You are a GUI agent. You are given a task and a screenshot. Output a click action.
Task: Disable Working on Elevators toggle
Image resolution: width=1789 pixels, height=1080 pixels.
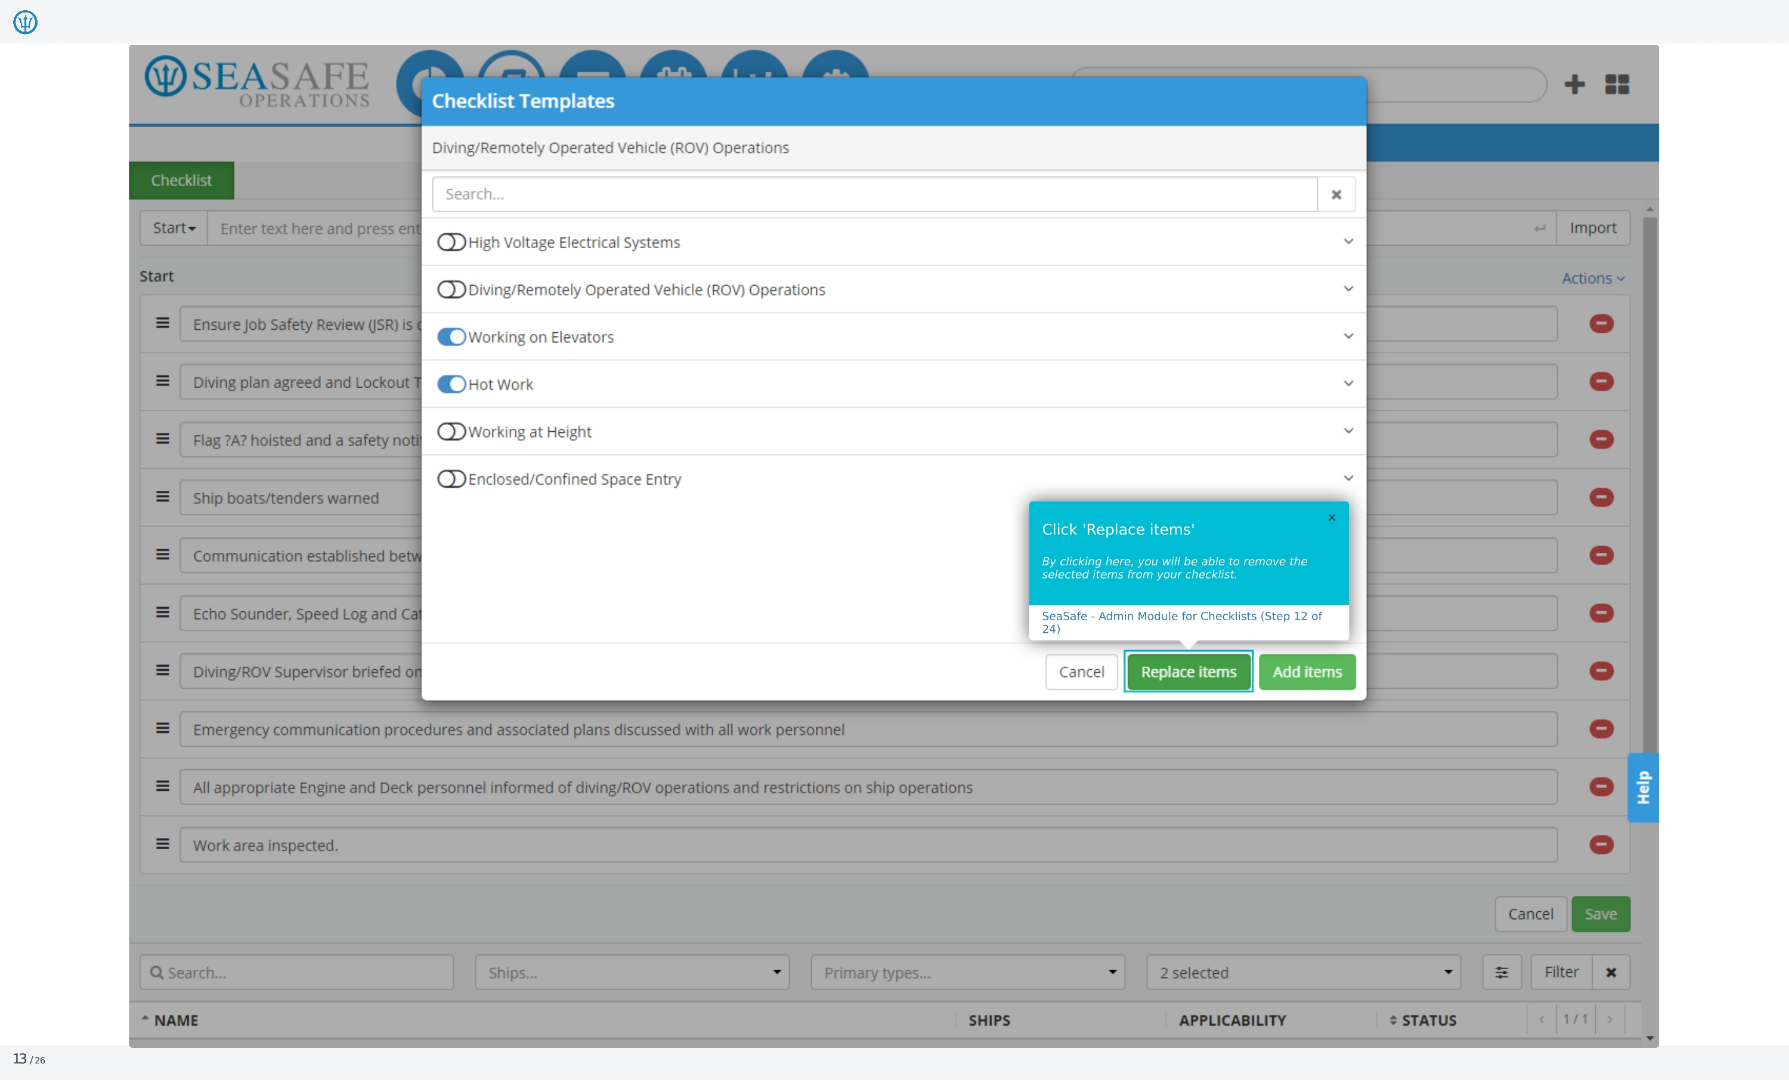[452, 337]
